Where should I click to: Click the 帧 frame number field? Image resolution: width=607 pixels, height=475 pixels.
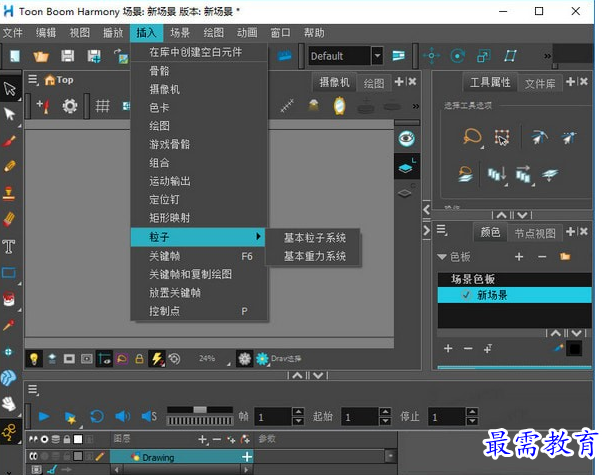[x=273, y=417]
